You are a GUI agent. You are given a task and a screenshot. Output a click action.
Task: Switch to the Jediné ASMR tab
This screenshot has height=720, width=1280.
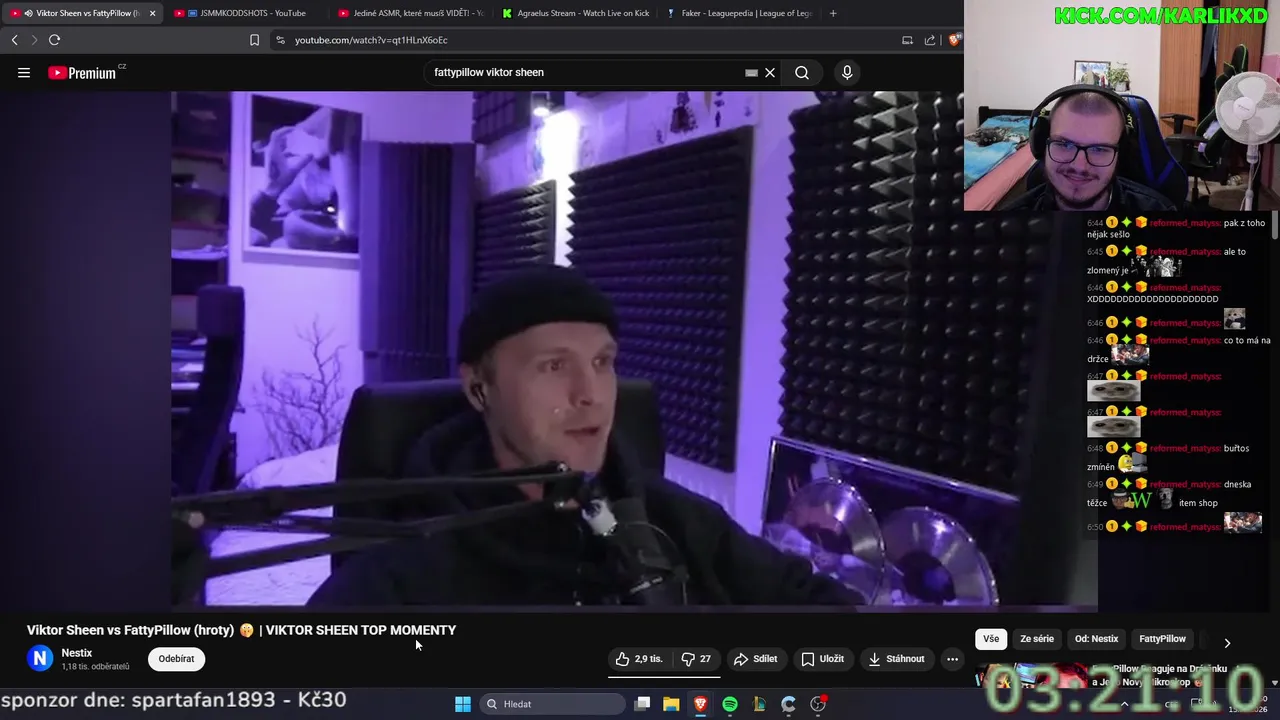(410, 13)
